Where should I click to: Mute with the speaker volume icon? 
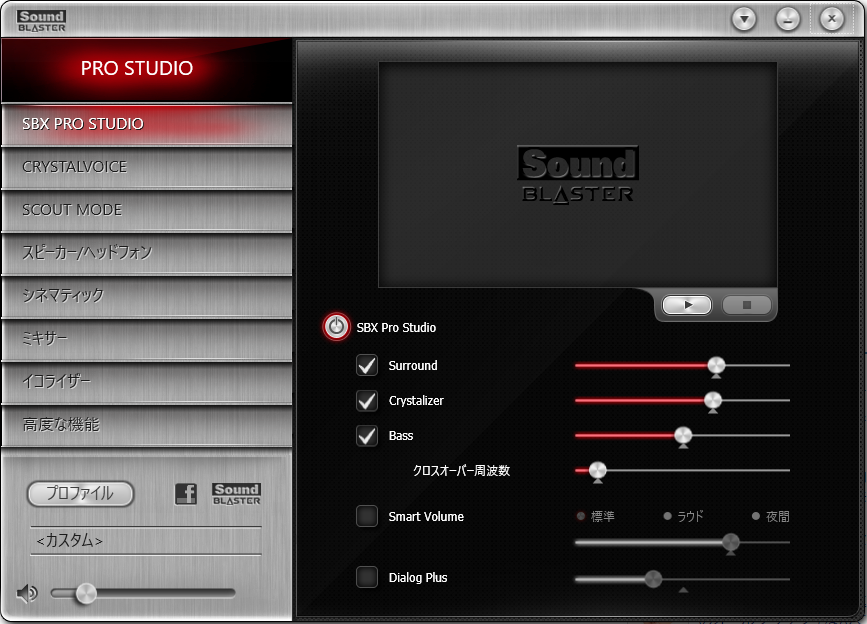pyautogui.click(x=27, y=594)
